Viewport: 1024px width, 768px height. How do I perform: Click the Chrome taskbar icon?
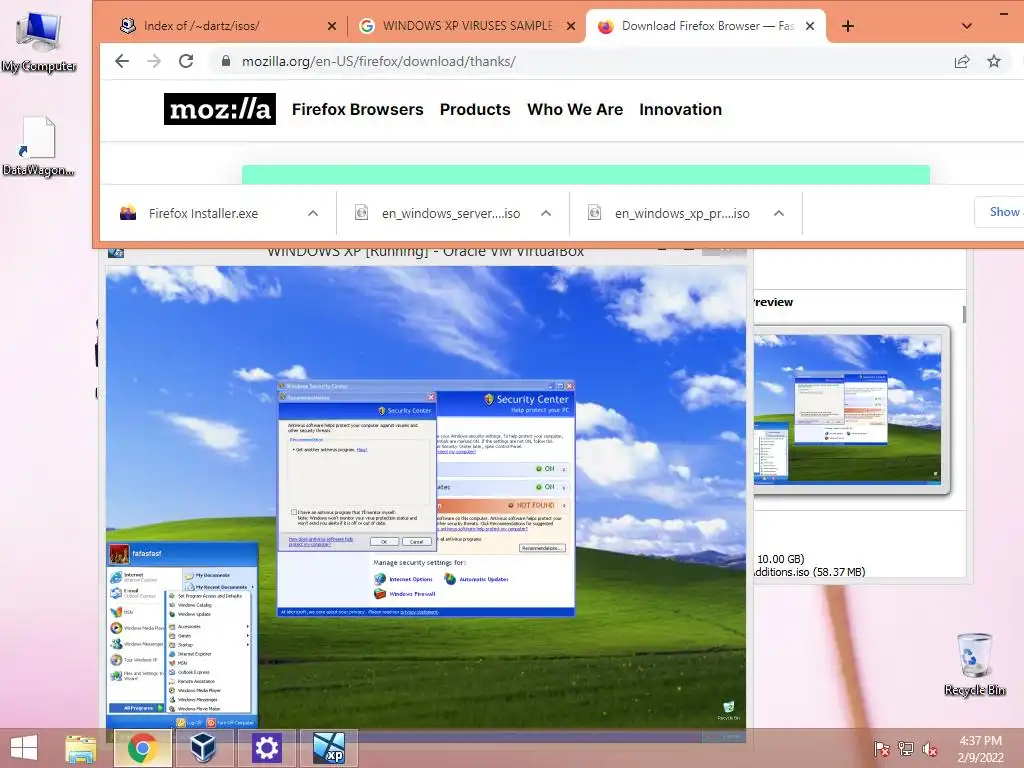coord(143,748)
